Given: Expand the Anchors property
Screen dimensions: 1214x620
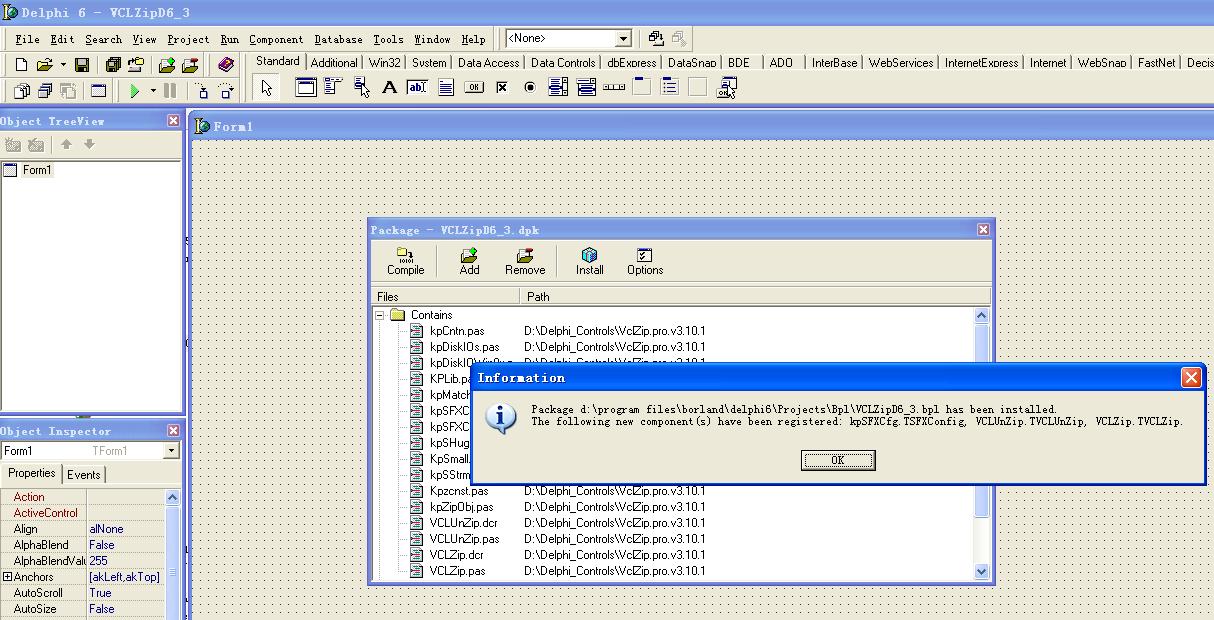Looking at the screenshot, I should point(7,577).
